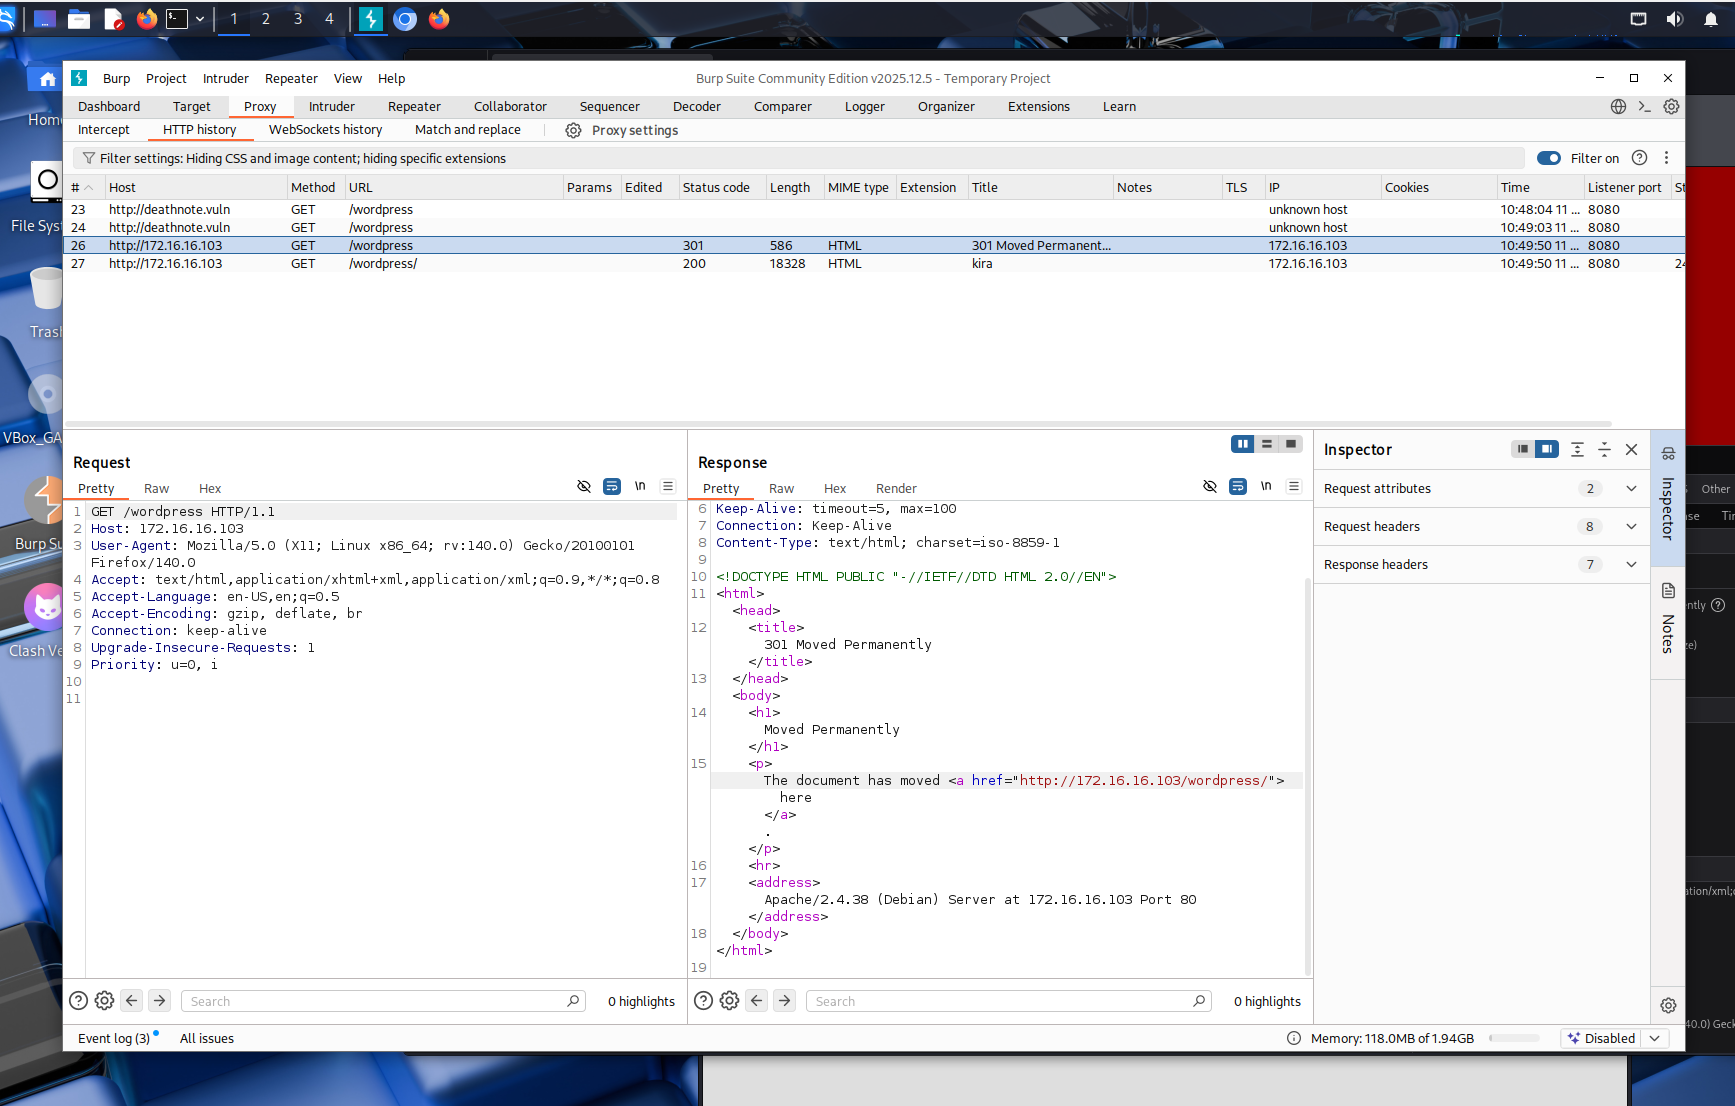1735x1106 pixels.
Task: Open the Render tab in Response
Action: (x=895, y=488)
